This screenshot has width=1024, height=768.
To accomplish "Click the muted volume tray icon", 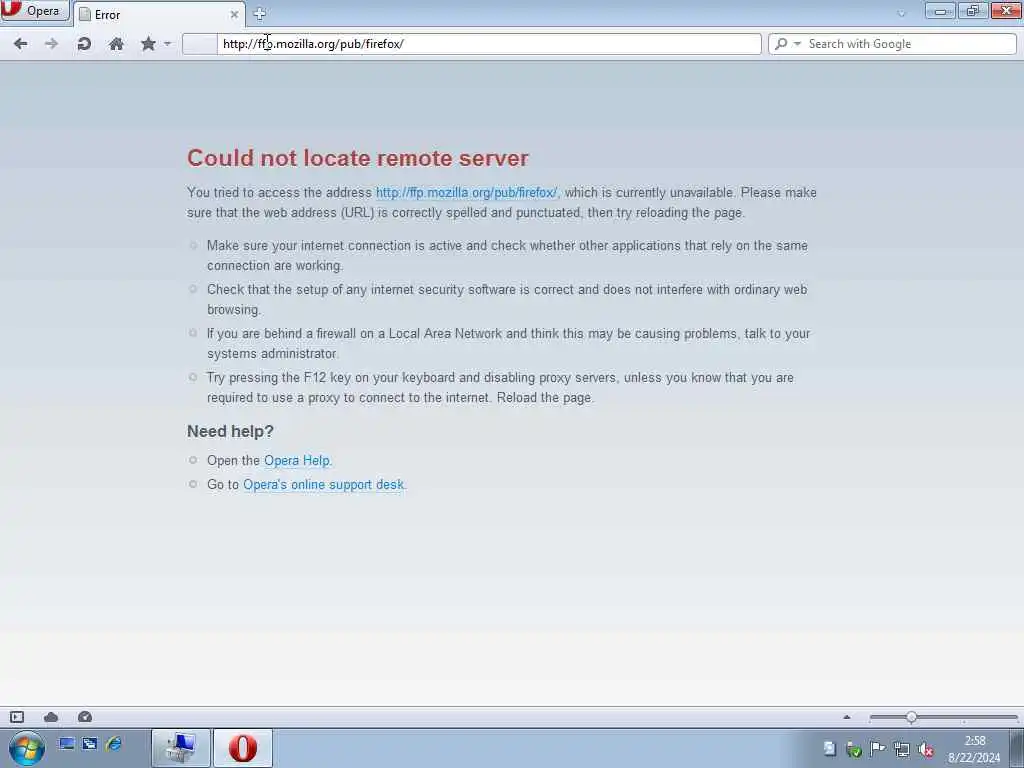I will point(926,750).
